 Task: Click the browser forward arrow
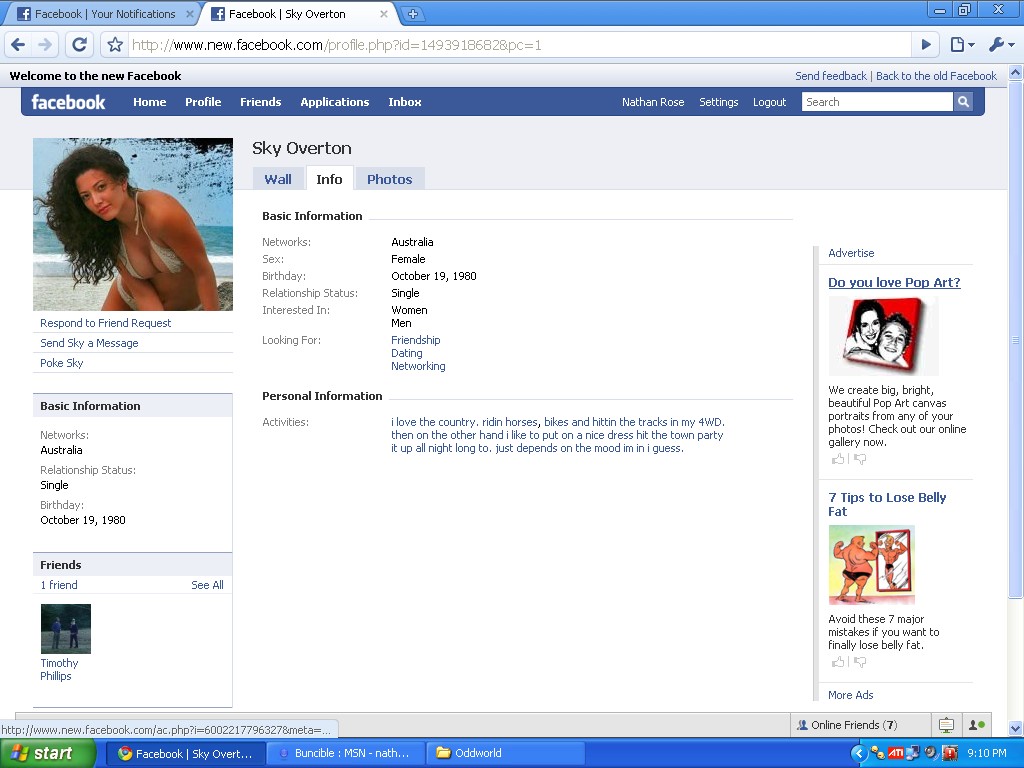pyautogui.click(x=45, y=44)
